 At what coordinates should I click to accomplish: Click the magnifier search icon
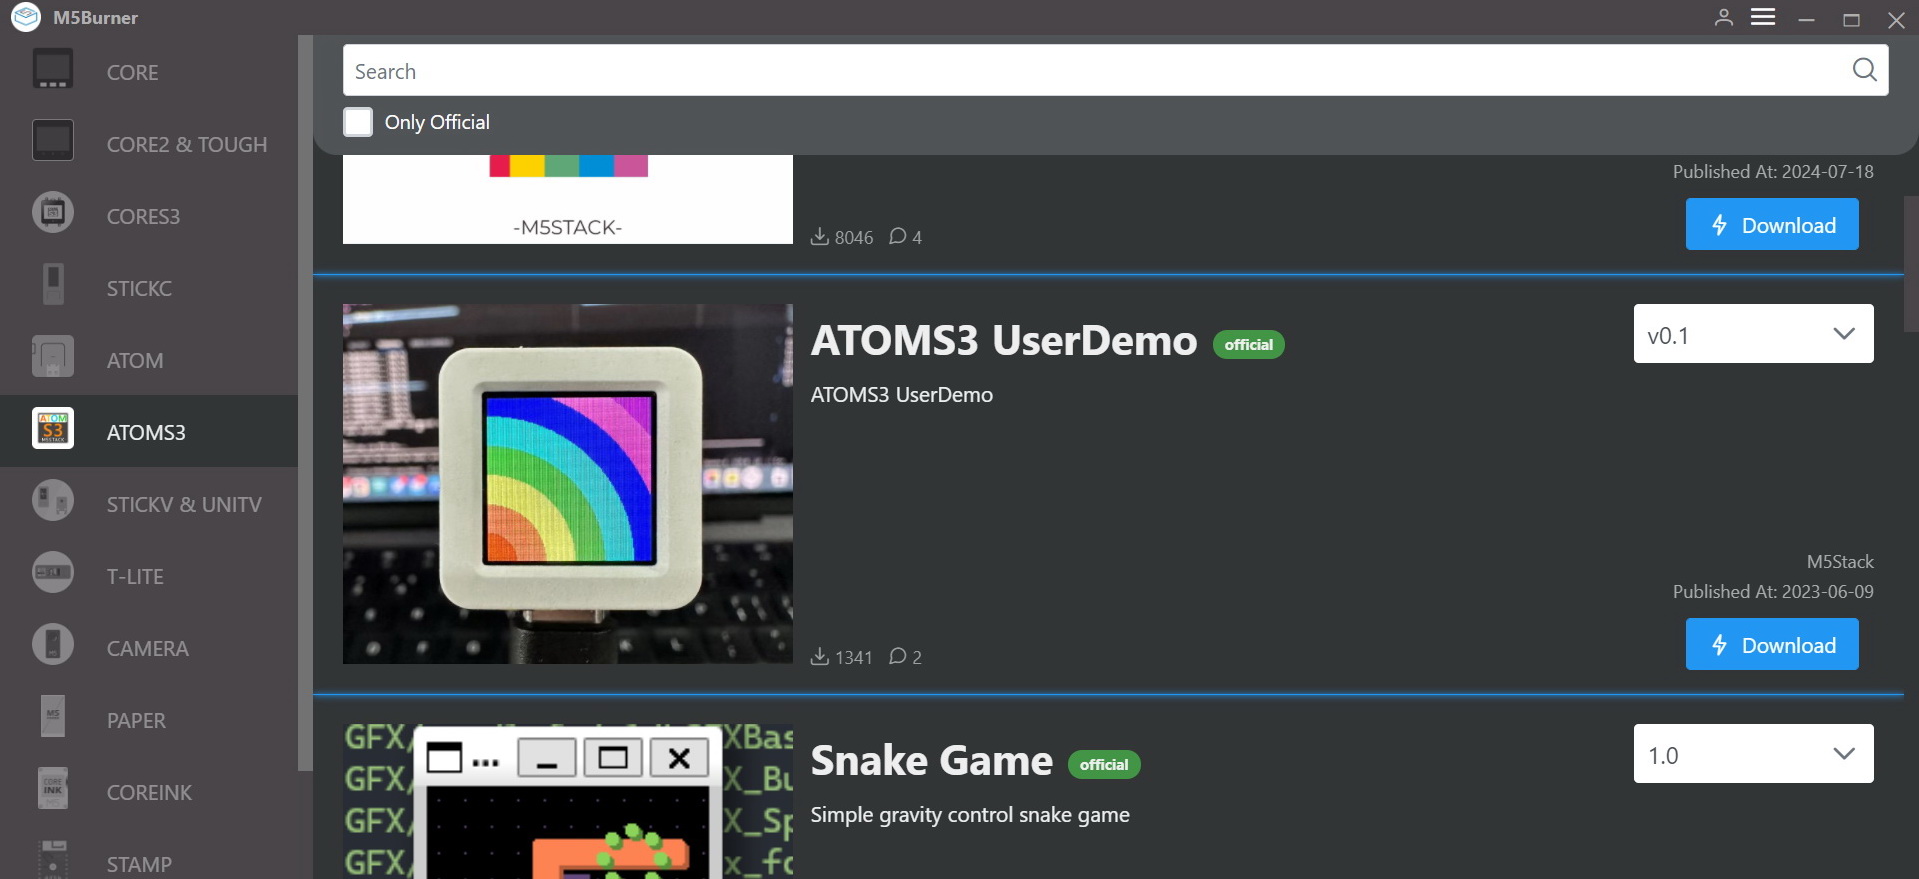pyautogui.click(x=1864, y=70)
